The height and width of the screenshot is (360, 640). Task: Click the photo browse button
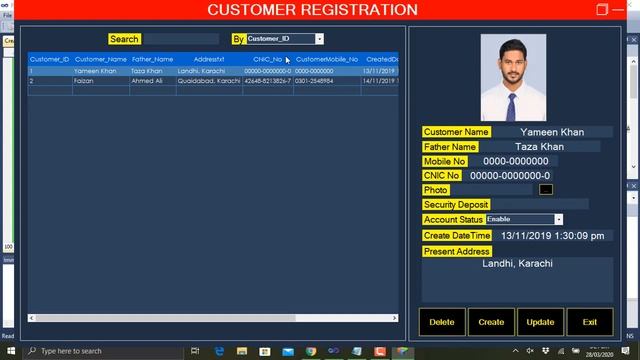(x=546, y=190)
